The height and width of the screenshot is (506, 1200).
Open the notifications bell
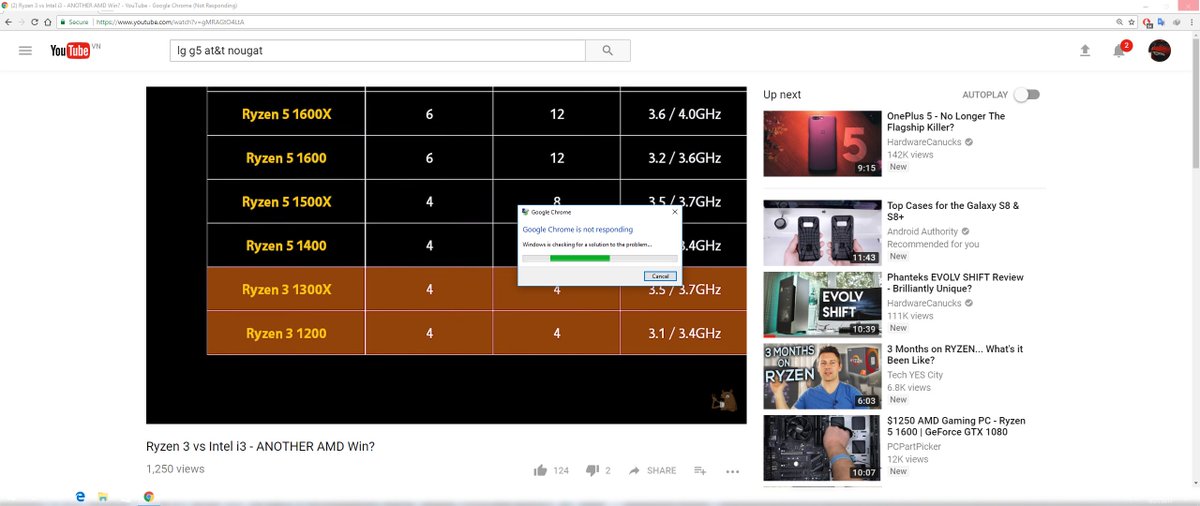(1120, 50)
